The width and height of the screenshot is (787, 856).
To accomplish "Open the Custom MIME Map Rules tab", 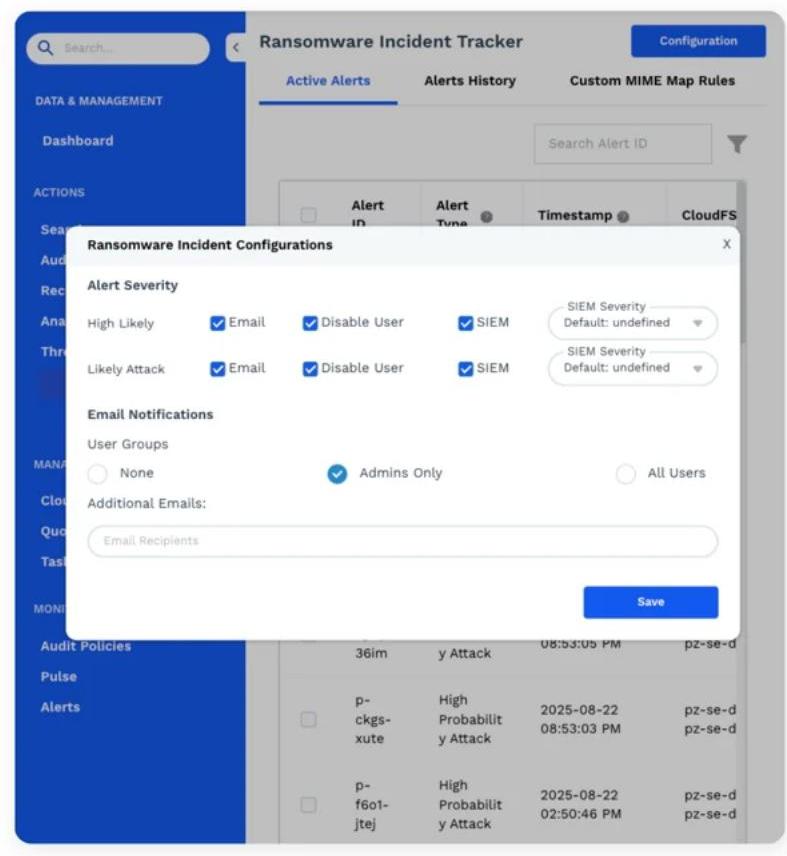I will [652, 81].
